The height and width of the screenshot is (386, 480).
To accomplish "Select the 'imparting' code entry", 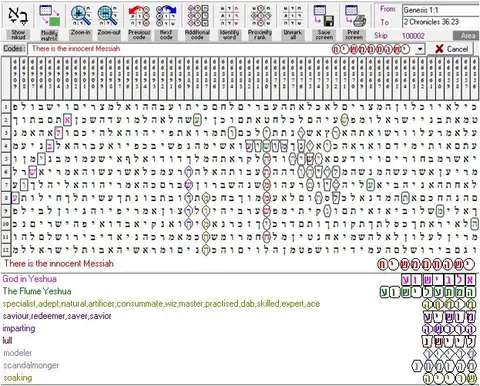I will point(19,328).
